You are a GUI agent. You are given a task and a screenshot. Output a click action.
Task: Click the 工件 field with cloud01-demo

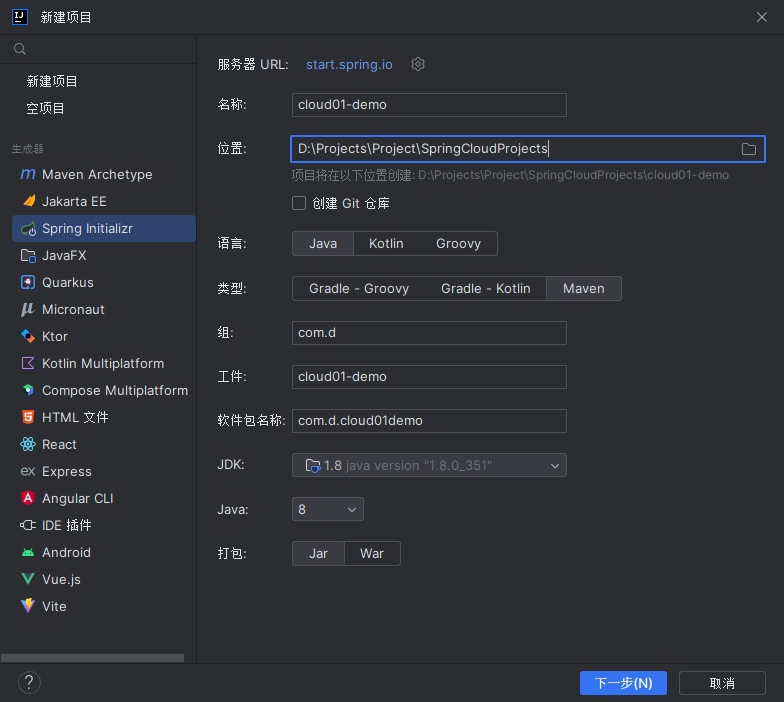coord(429,377)
